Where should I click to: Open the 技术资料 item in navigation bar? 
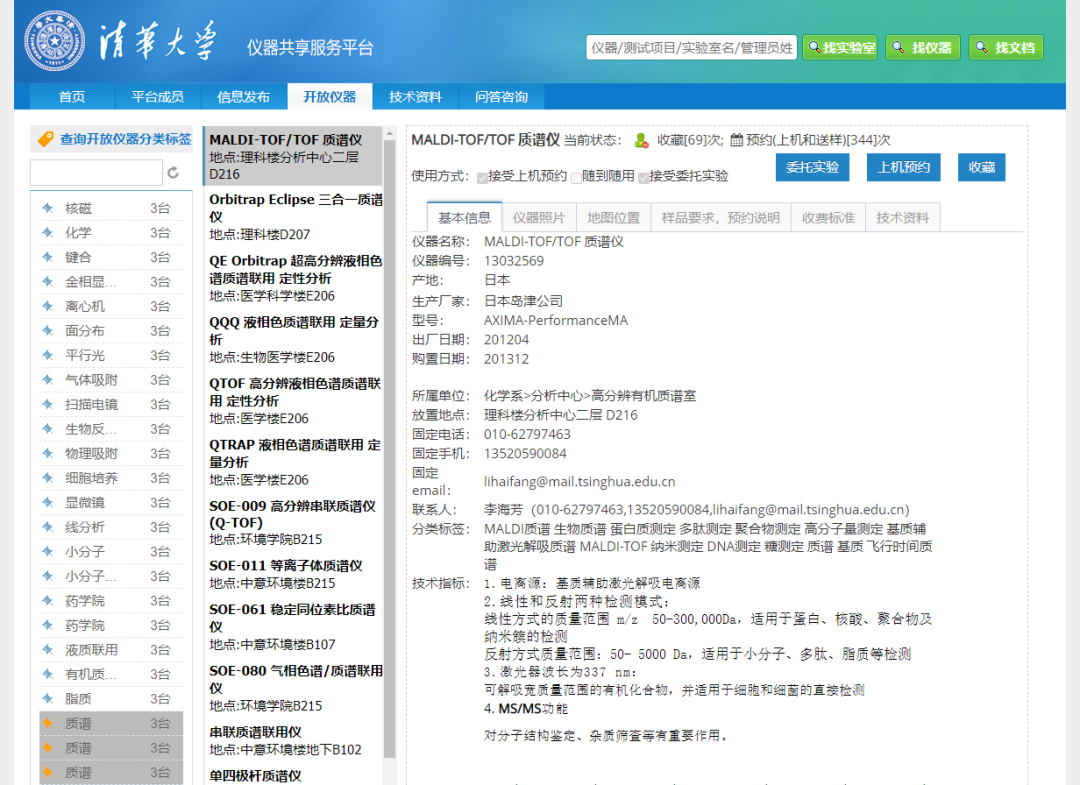415,97
